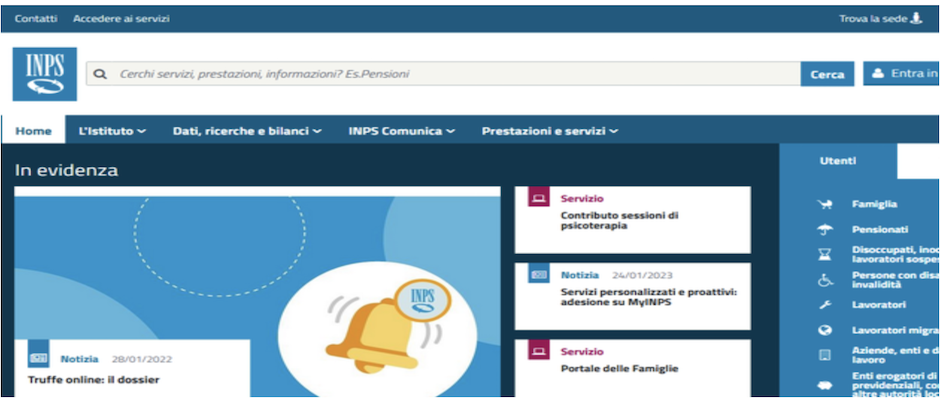Select the Pensionati user category
940x400 pixels.
pyautogui.click(x=880, y=229)
